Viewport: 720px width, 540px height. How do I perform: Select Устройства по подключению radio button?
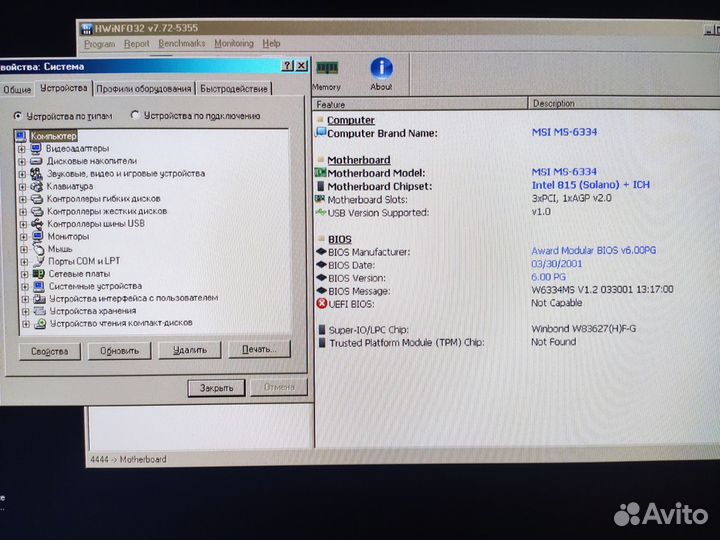(x=135, y=115)
